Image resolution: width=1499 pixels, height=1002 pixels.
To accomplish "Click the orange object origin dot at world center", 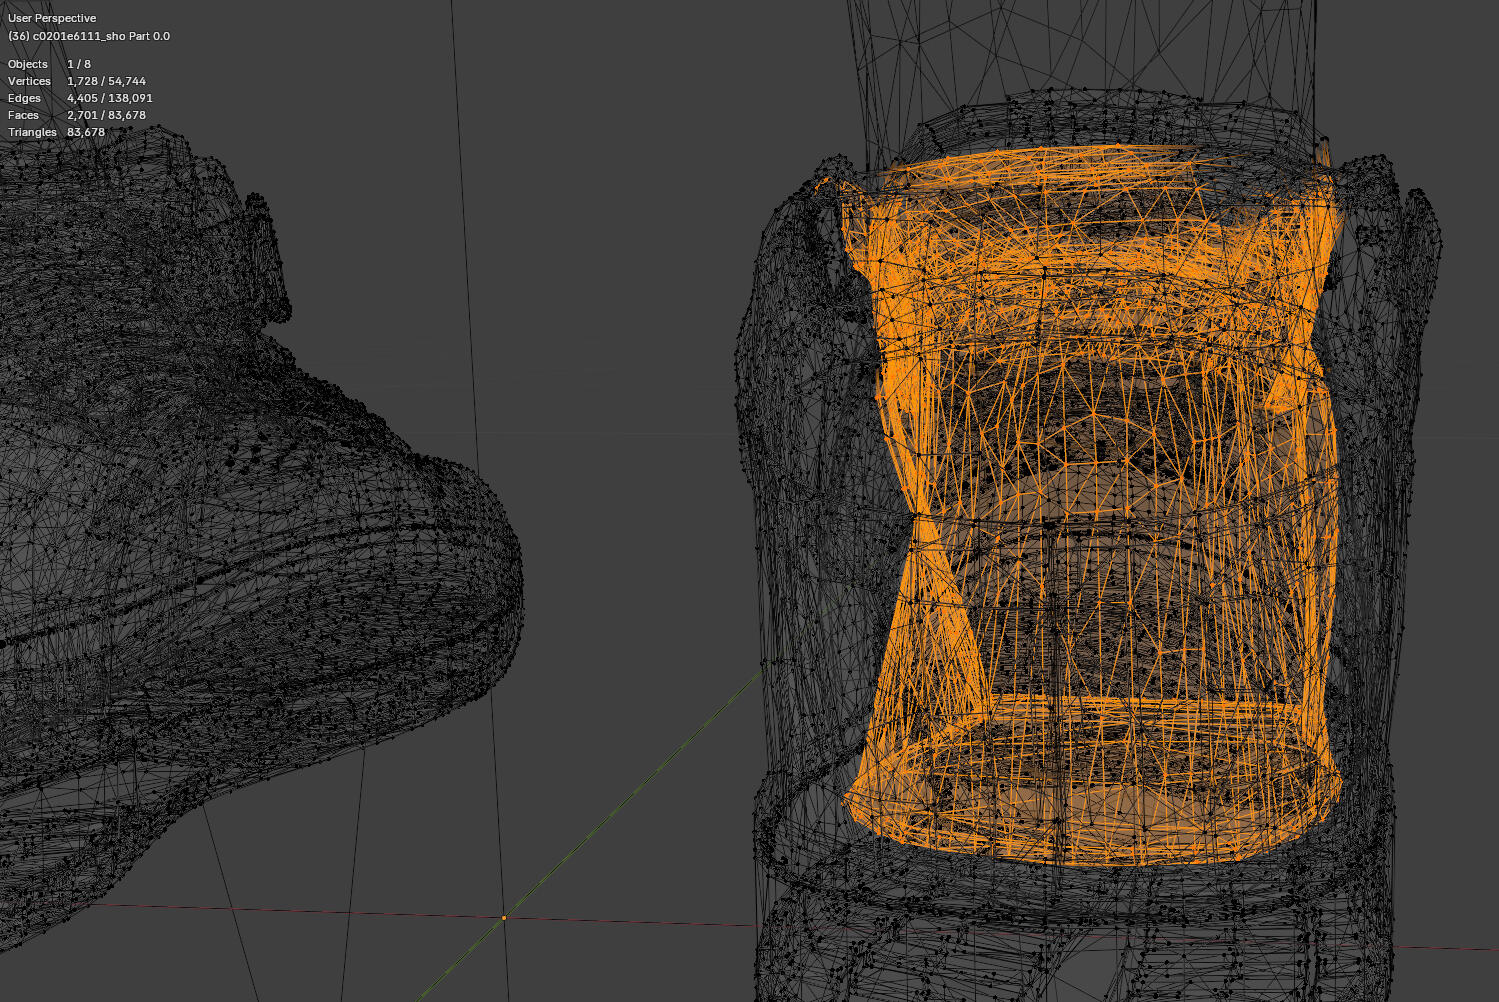I will (x=504, y=916).
